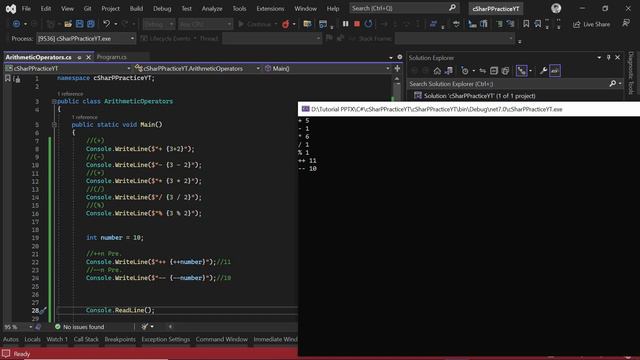Open the Diagnostic Tools side tab

(x=631, y=73)
